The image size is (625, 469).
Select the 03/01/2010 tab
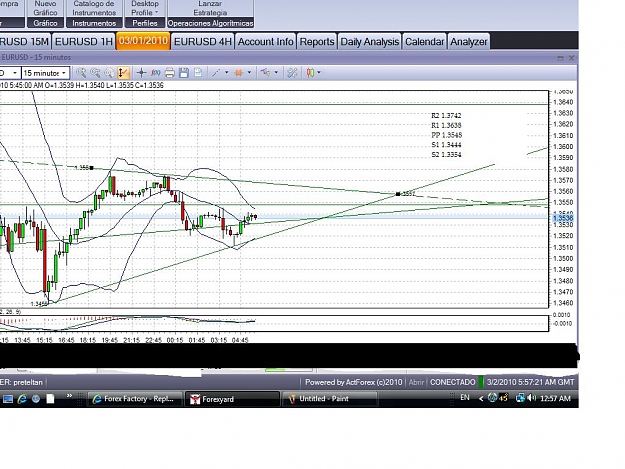[x=143, y=41]
